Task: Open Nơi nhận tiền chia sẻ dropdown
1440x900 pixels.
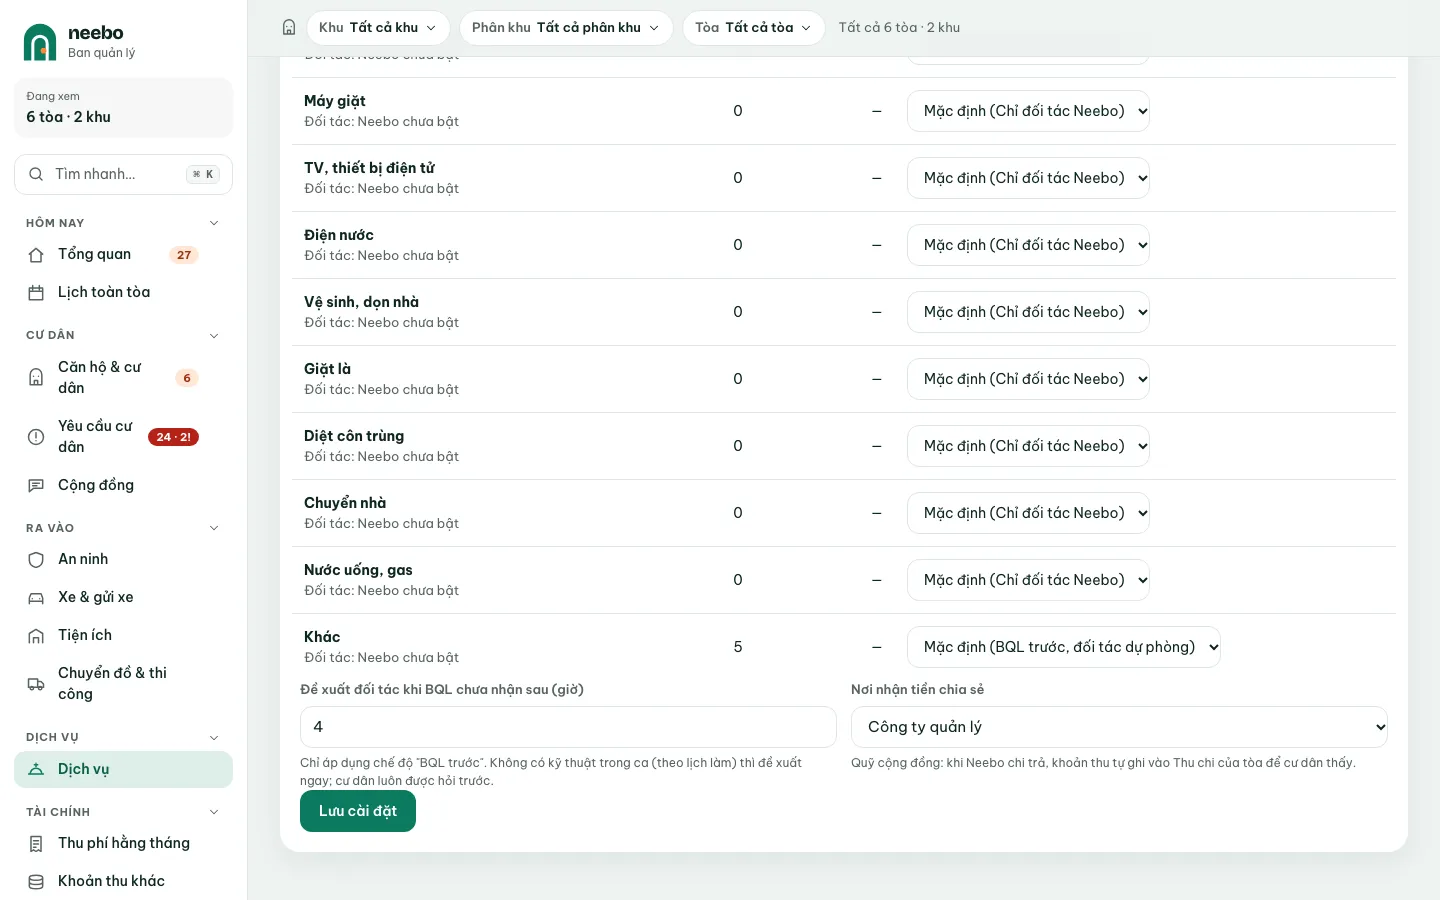Action: pyautogui.click(x=1119, y=727)
